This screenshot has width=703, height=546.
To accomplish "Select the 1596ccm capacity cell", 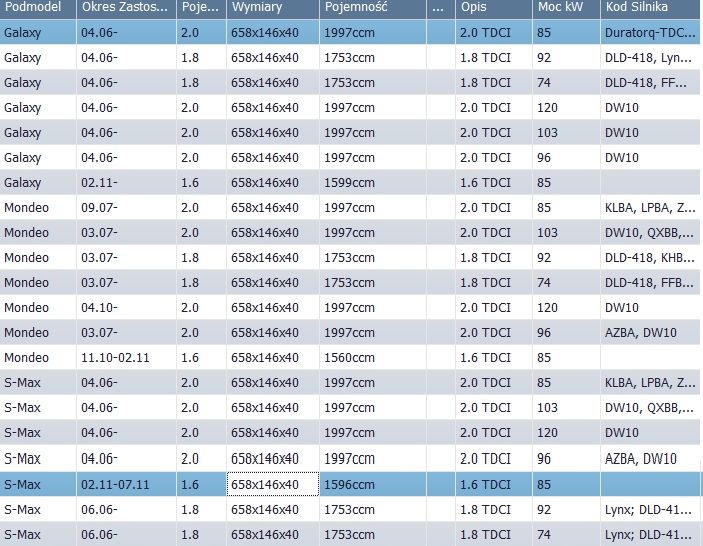I will point(373,485).
